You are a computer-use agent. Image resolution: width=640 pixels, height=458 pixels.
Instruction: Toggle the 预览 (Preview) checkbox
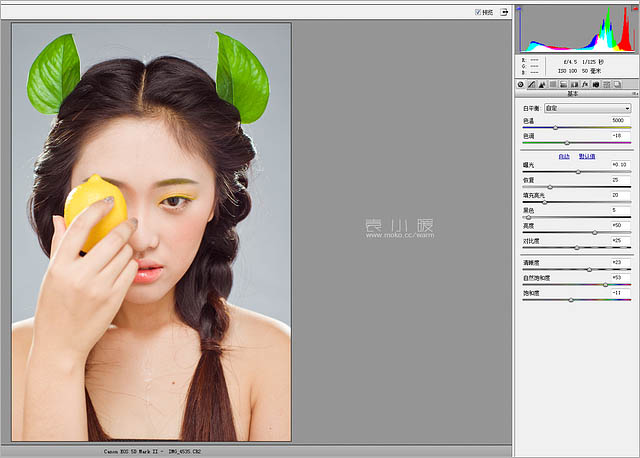tap(479, 12)
